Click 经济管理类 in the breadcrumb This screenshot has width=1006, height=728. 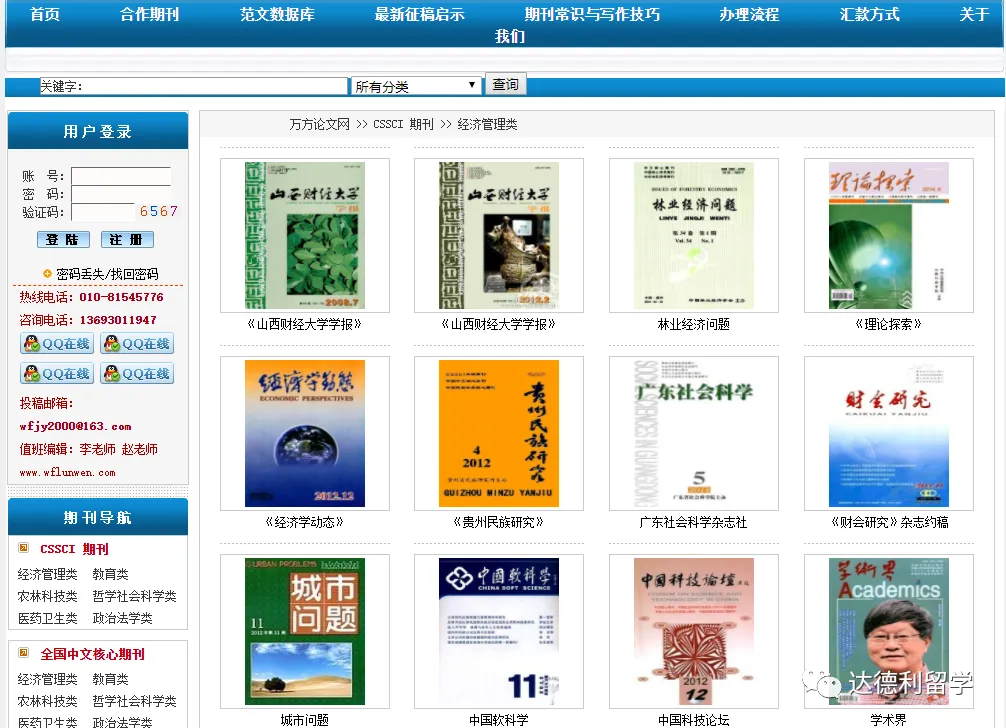[x=488, y=124]
